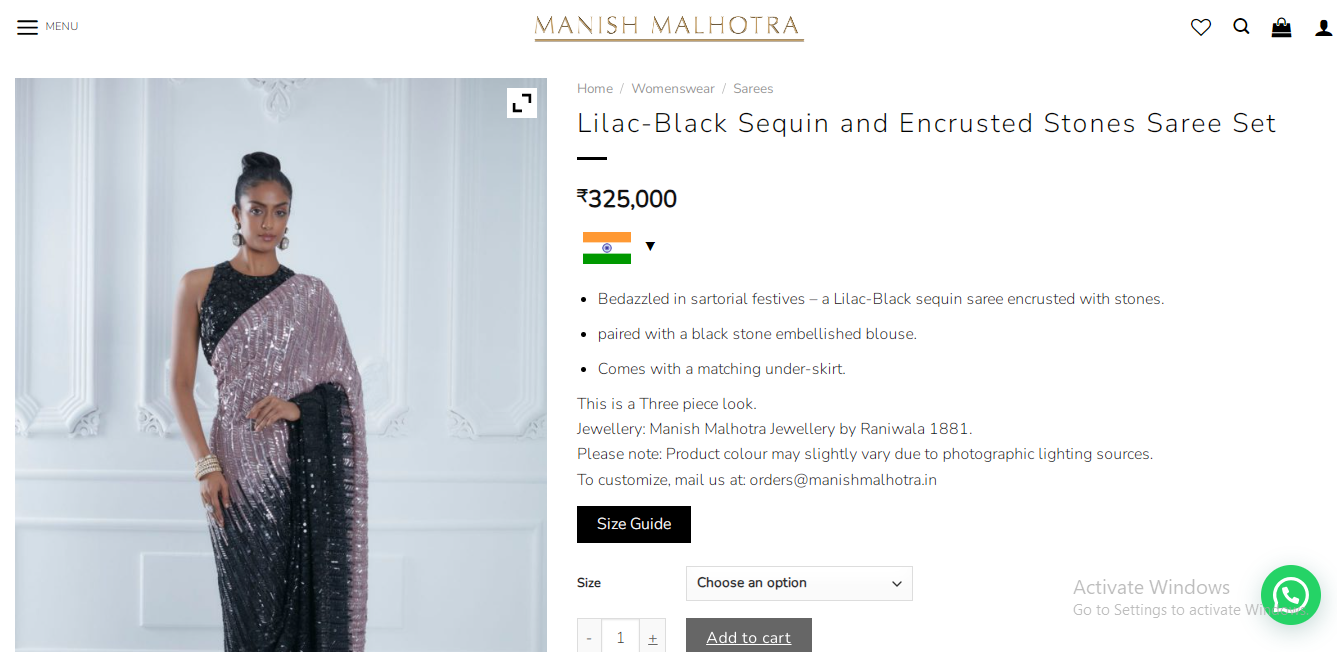Open the Sarees breadcrumb category
Viewport: 1337px width, 652px height.
click(753, 89)
